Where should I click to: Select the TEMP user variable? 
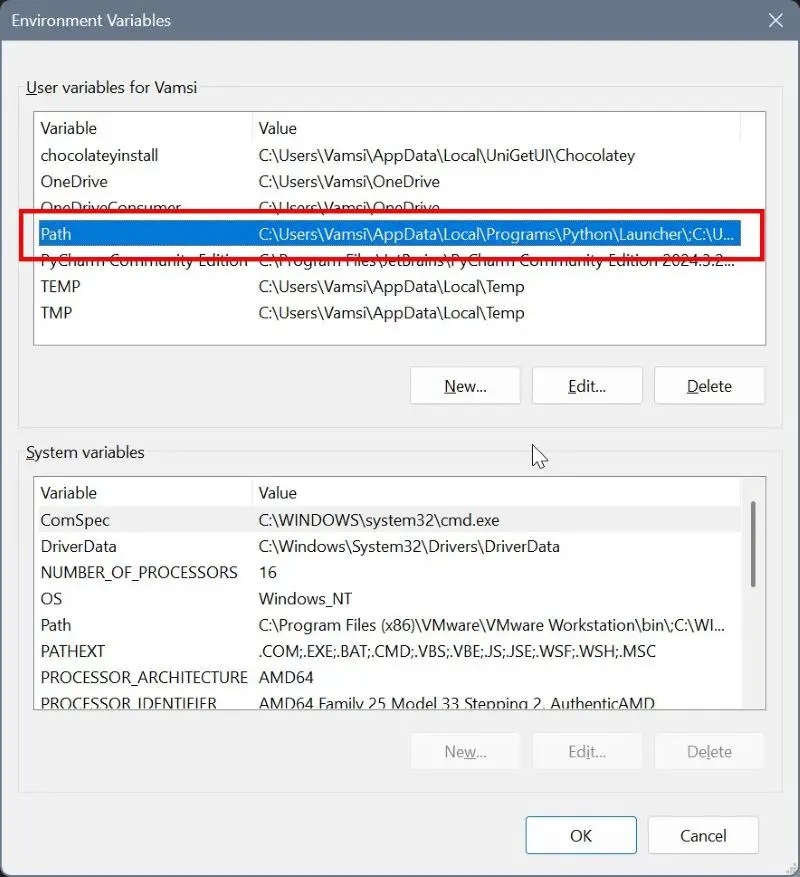(x=390, y=286)
